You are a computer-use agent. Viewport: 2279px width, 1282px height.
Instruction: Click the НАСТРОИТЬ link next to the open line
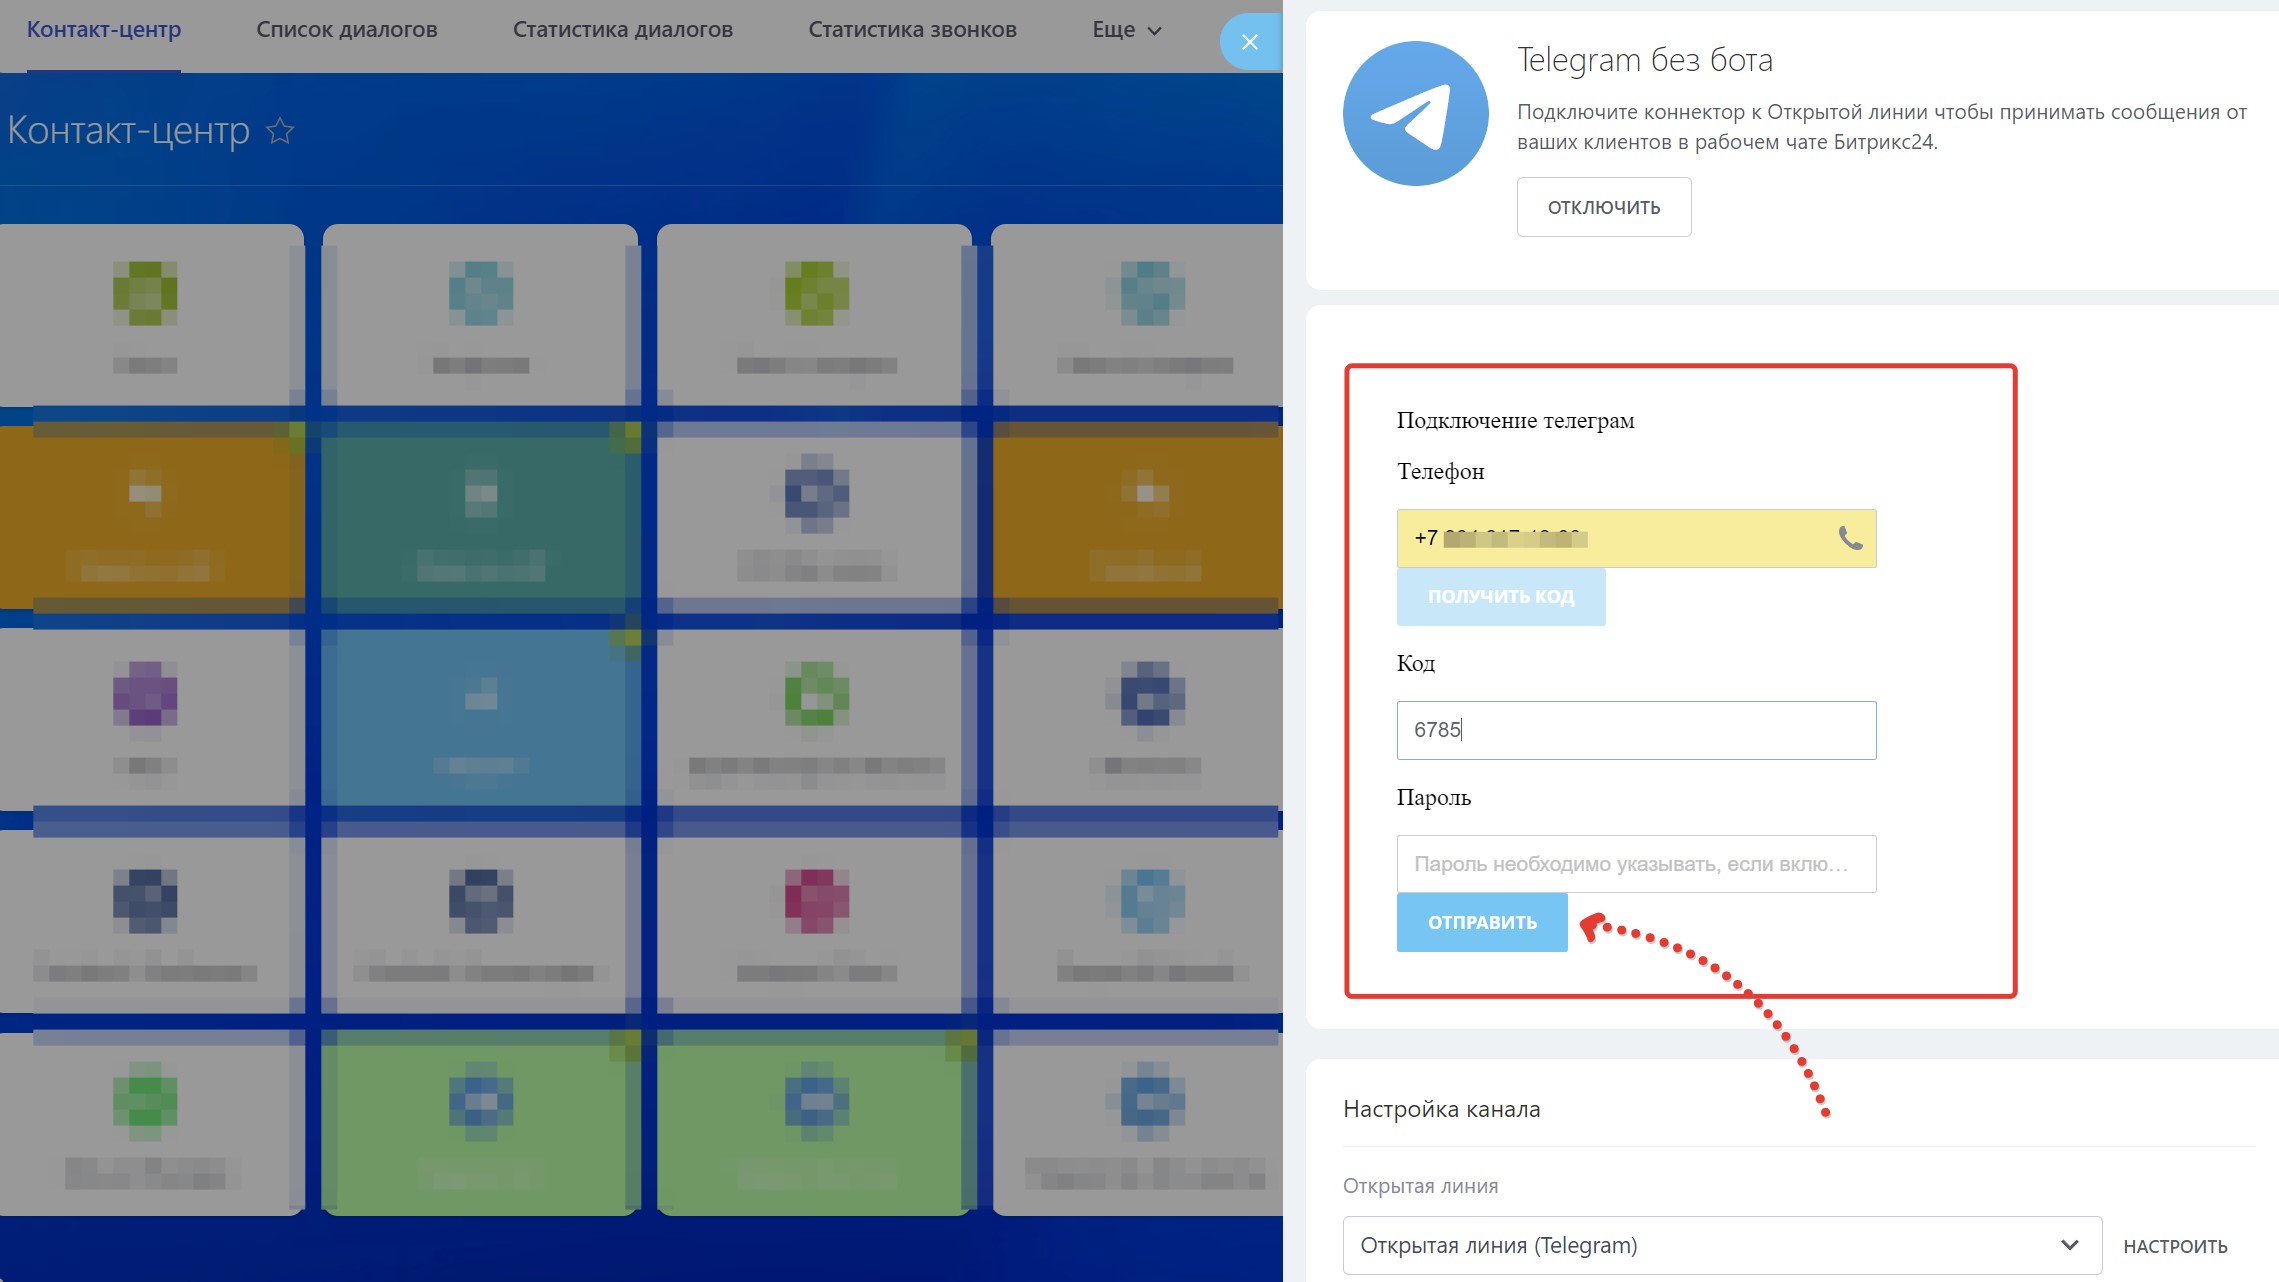click(x=2175, y=1246)
